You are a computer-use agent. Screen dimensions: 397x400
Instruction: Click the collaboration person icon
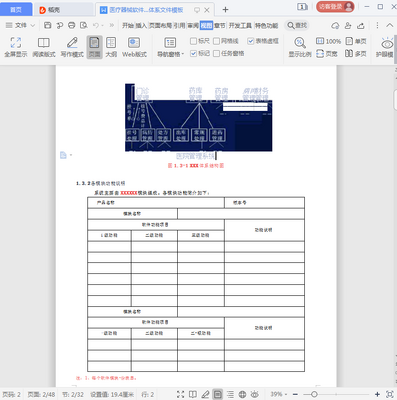click(348, 25)
